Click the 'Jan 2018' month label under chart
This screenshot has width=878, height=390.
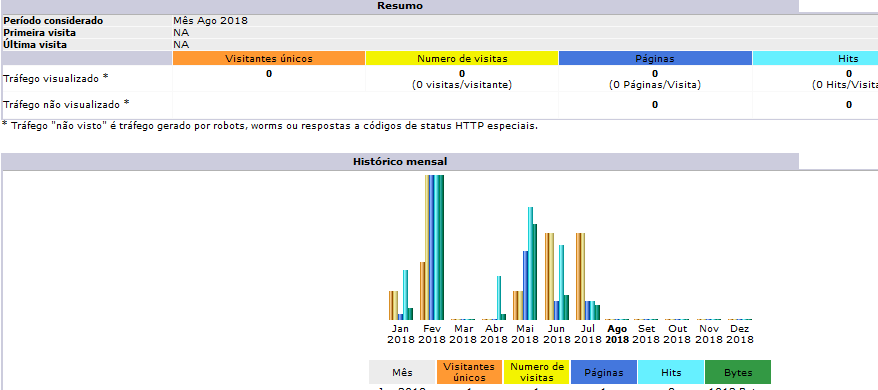(400, 334)
